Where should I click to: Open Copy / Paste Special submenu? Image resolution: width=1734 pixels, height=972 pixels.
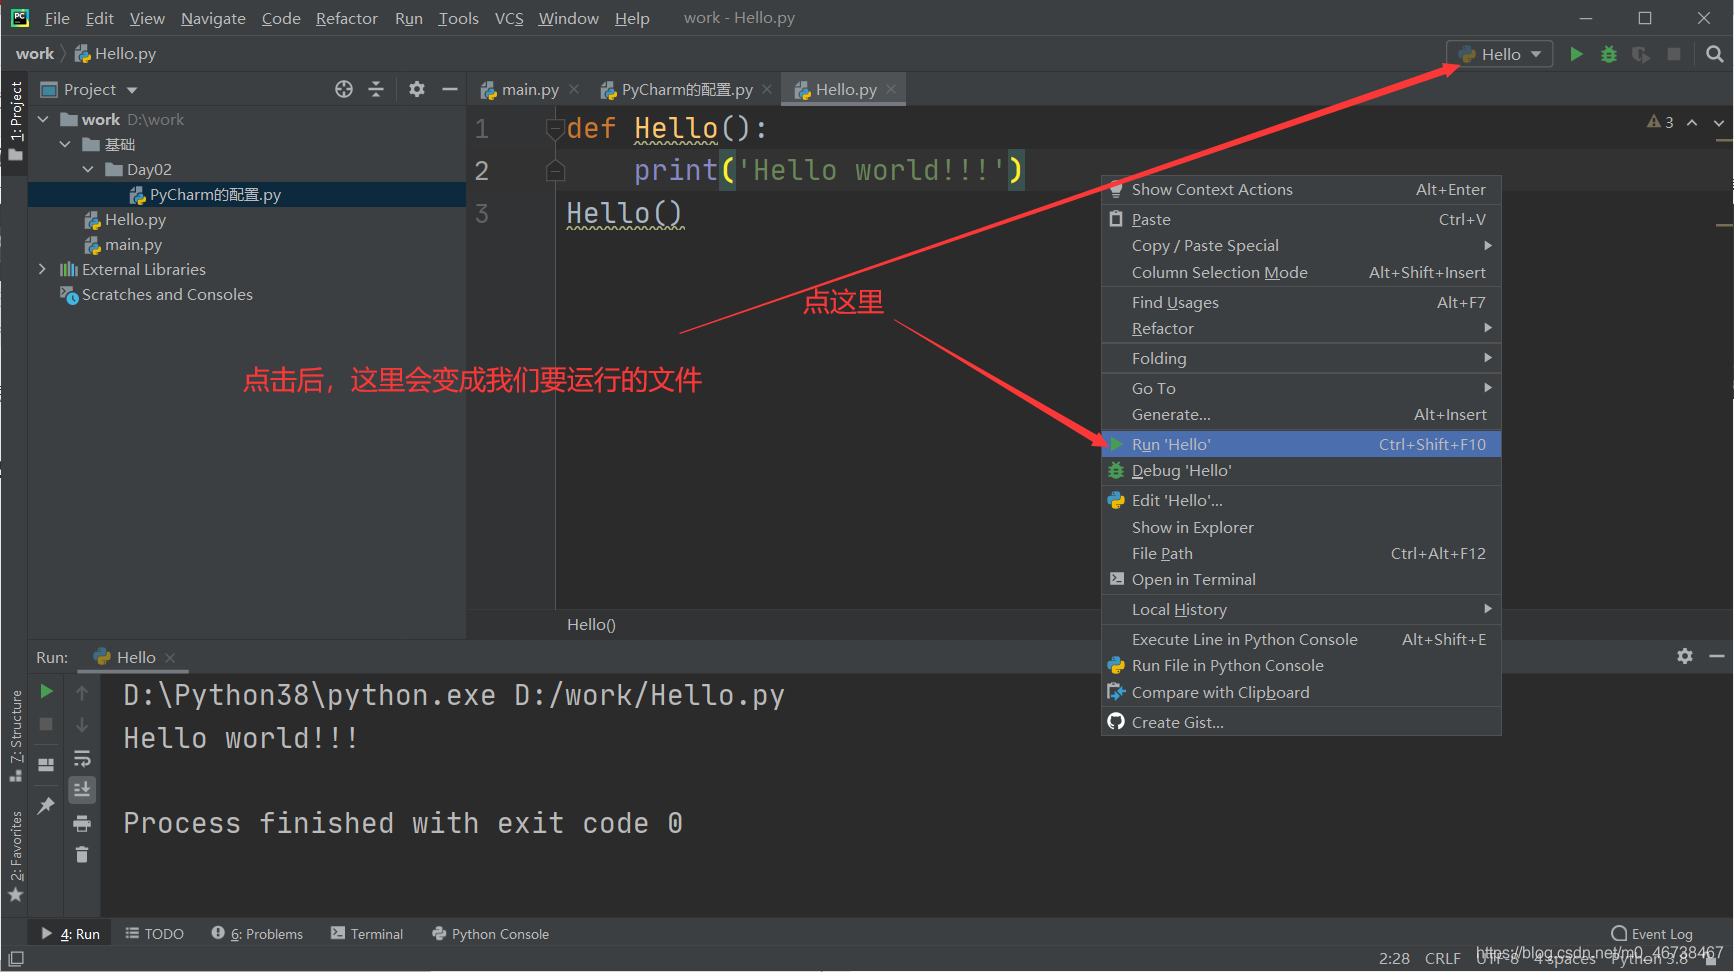1301,245
